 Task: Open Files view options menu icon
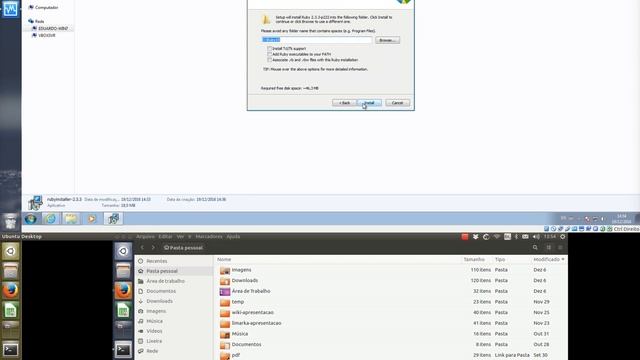click(560, 248)
